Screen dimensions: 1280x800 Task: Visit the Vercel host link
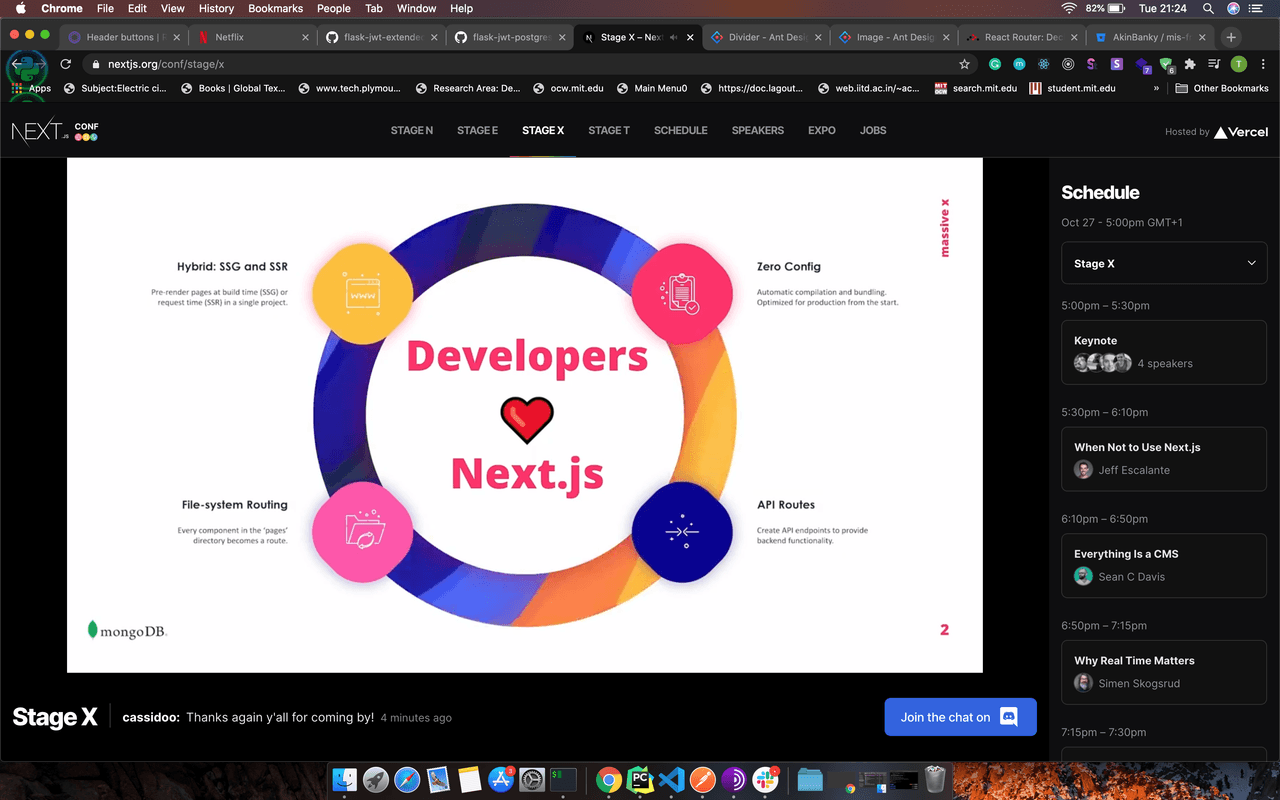pos(1241,132)
